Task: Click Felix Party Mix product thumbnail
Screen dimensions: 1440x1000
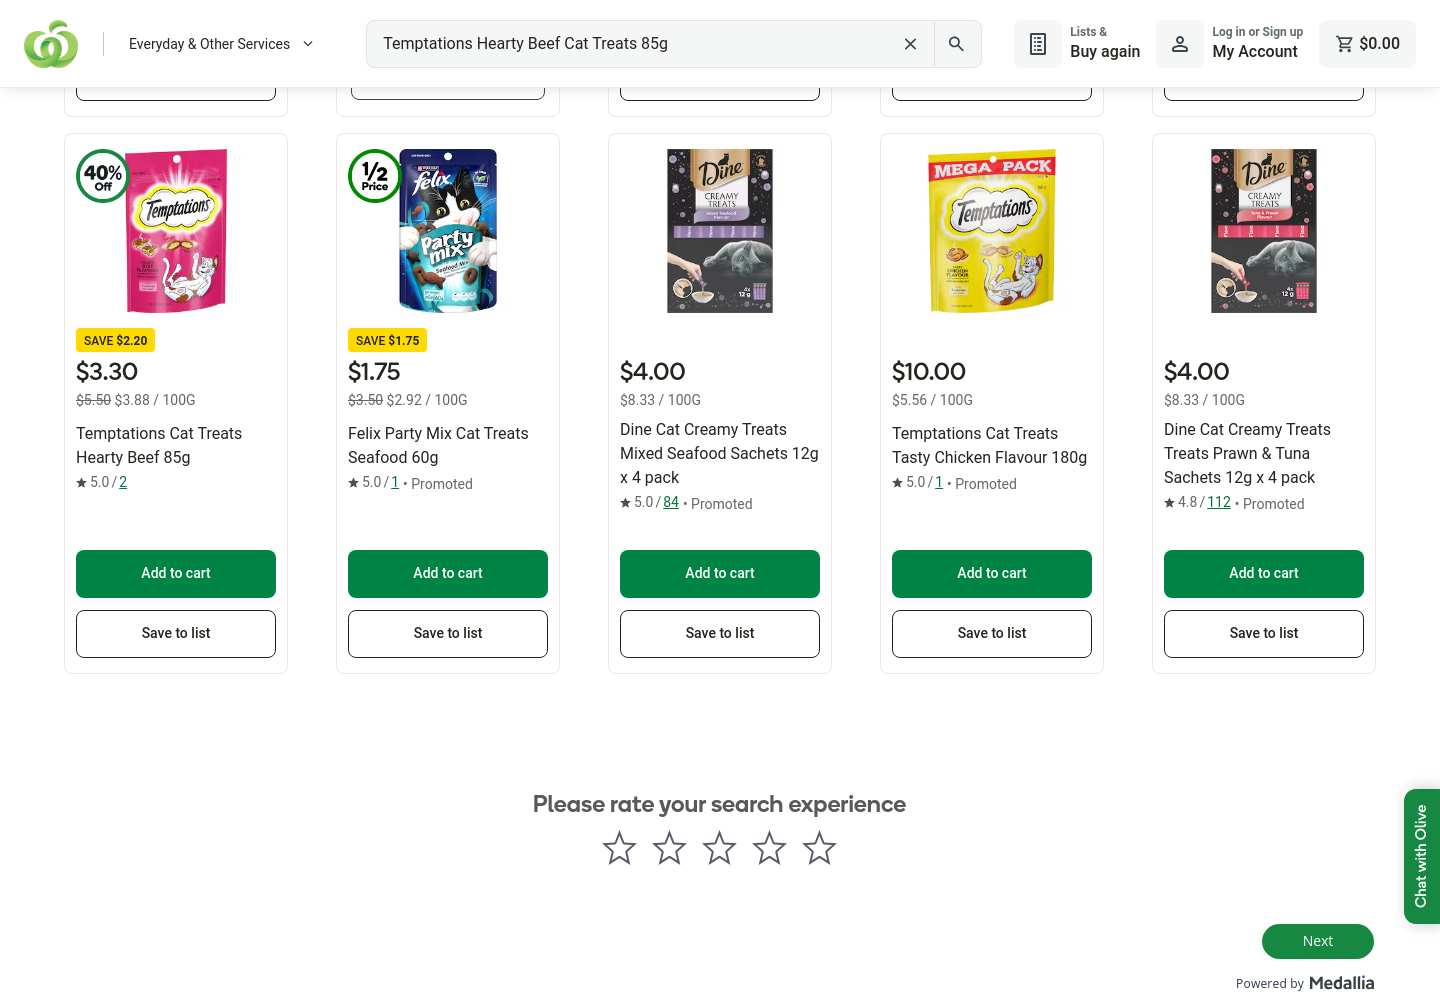Action: click(x=448, y=231)
